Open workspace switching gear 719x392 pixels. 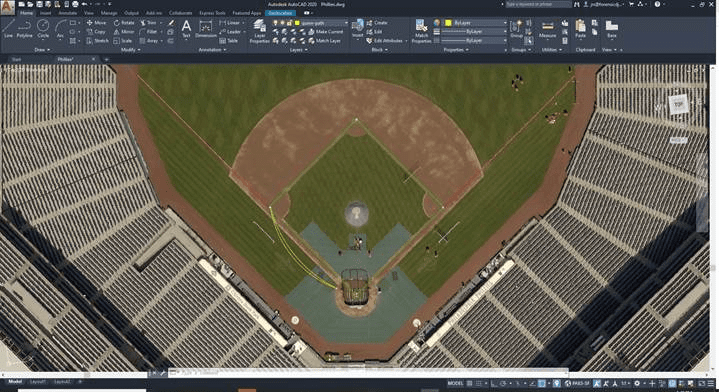click(636, 383)
